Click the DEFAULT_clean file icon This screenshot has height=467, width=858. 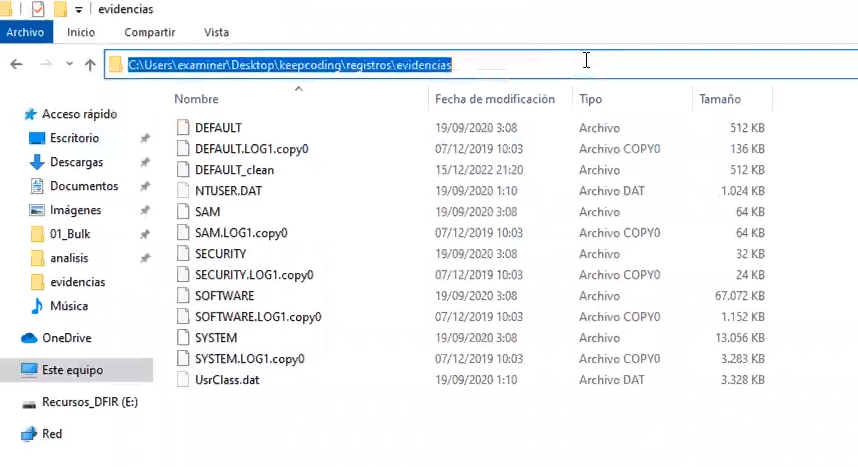[183, 170]
